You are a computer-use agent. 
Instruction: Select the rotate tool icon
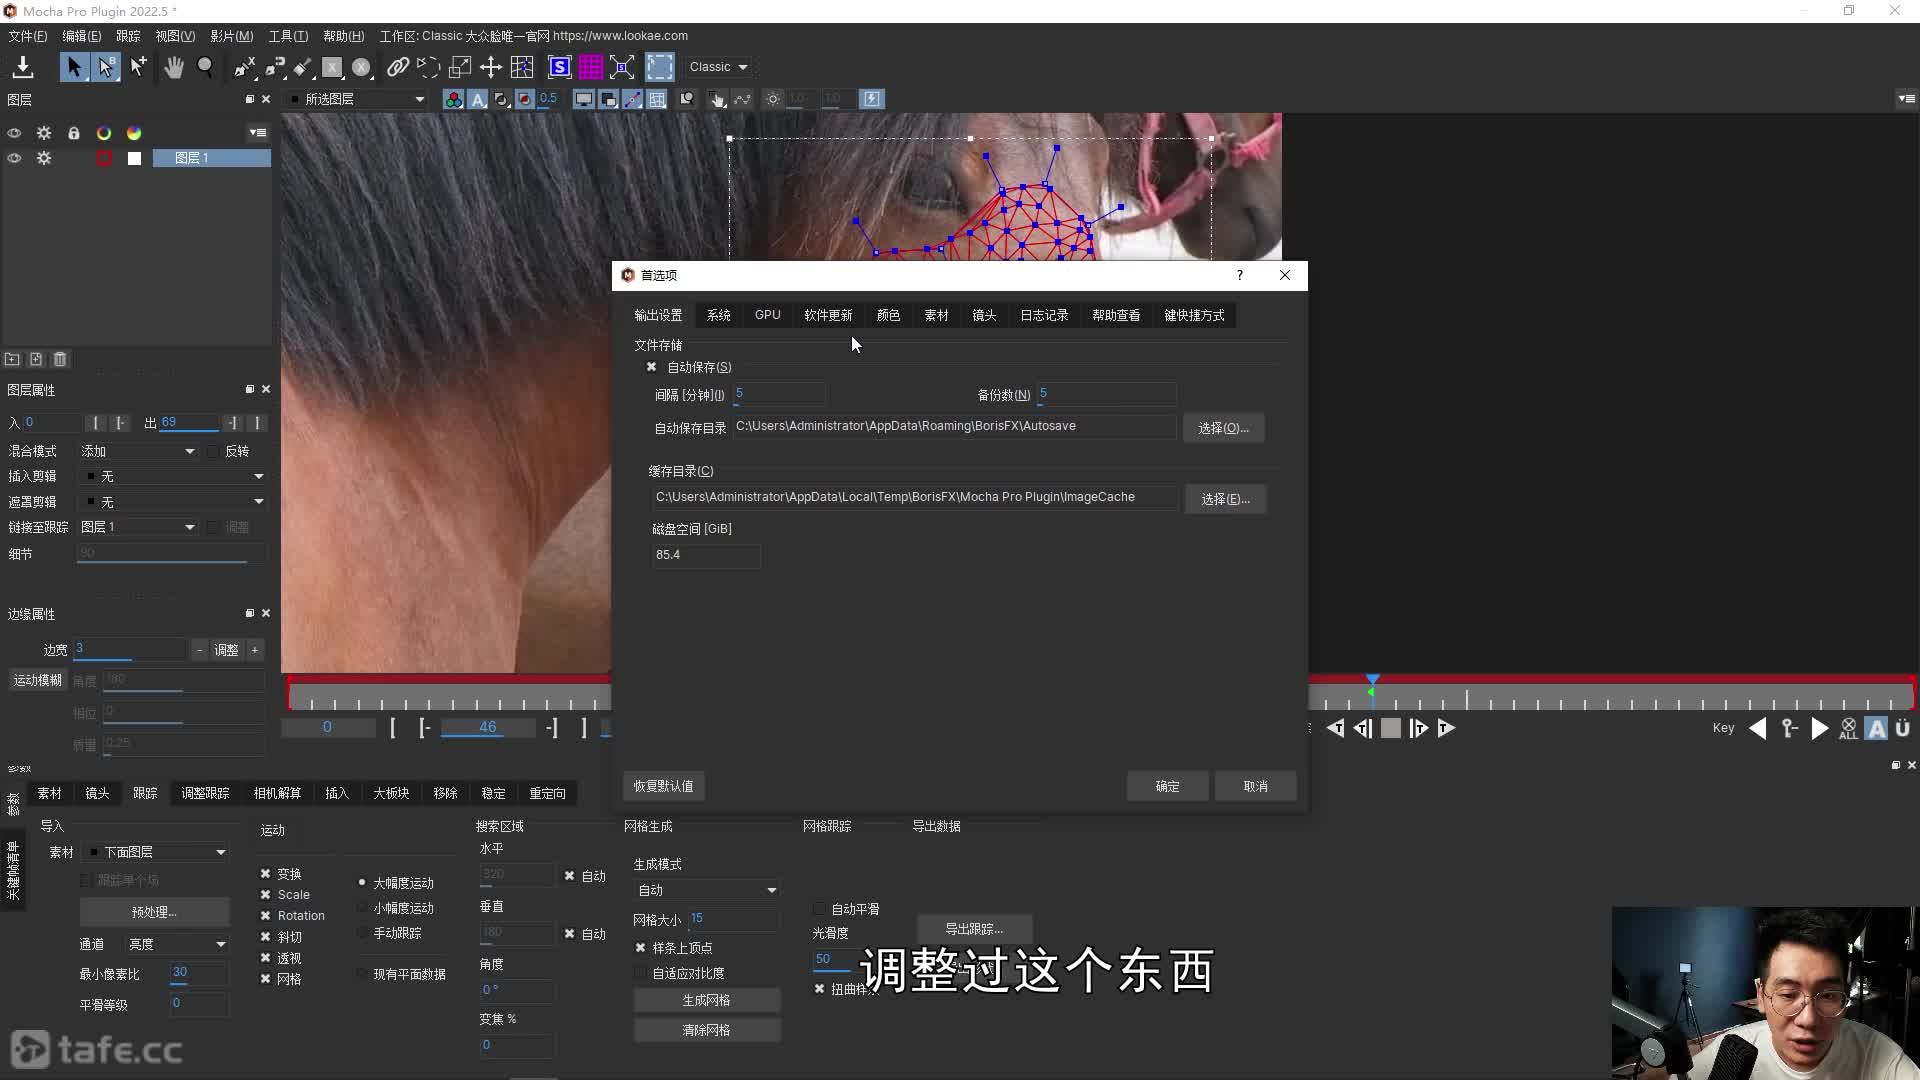[428, 67]
